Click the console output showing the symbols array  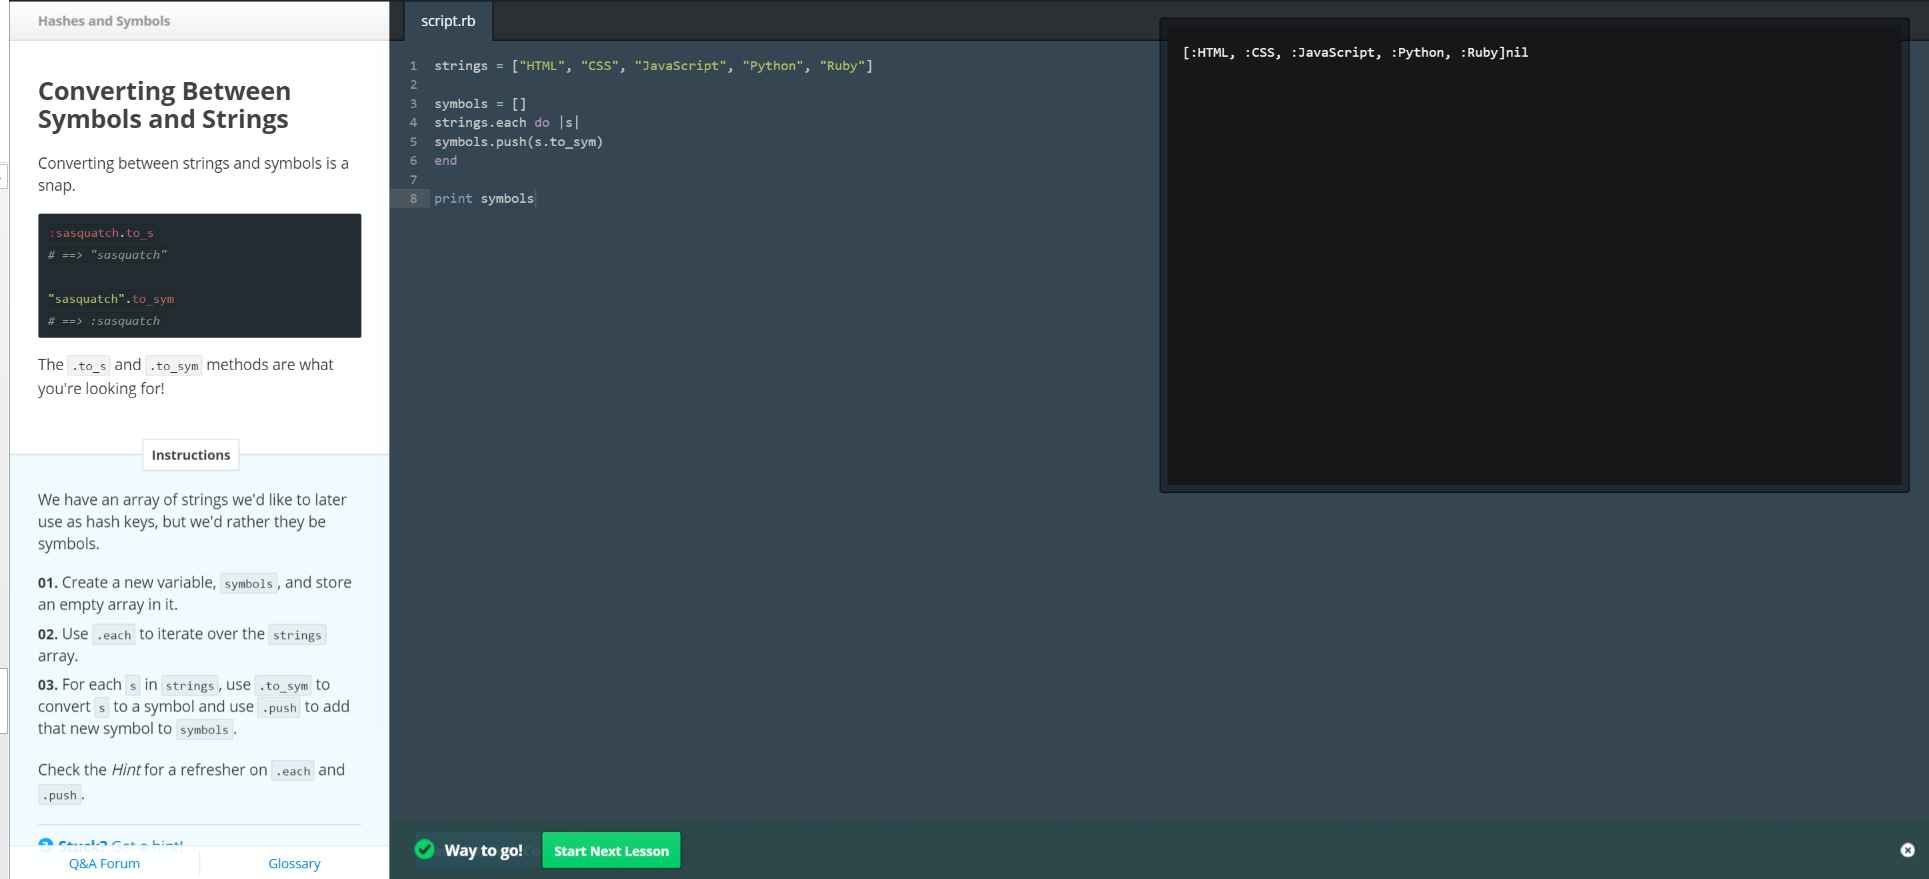tap(1354, 53)
